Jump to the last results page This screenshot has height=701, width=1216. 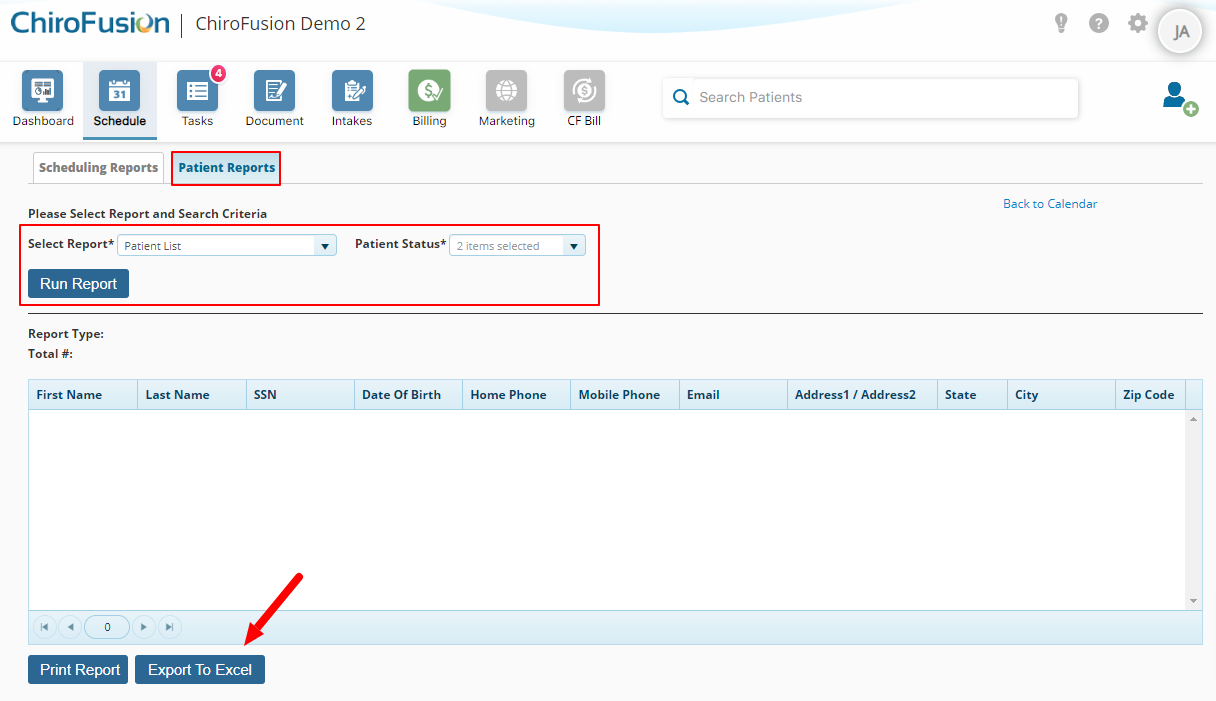coord(169,627)
